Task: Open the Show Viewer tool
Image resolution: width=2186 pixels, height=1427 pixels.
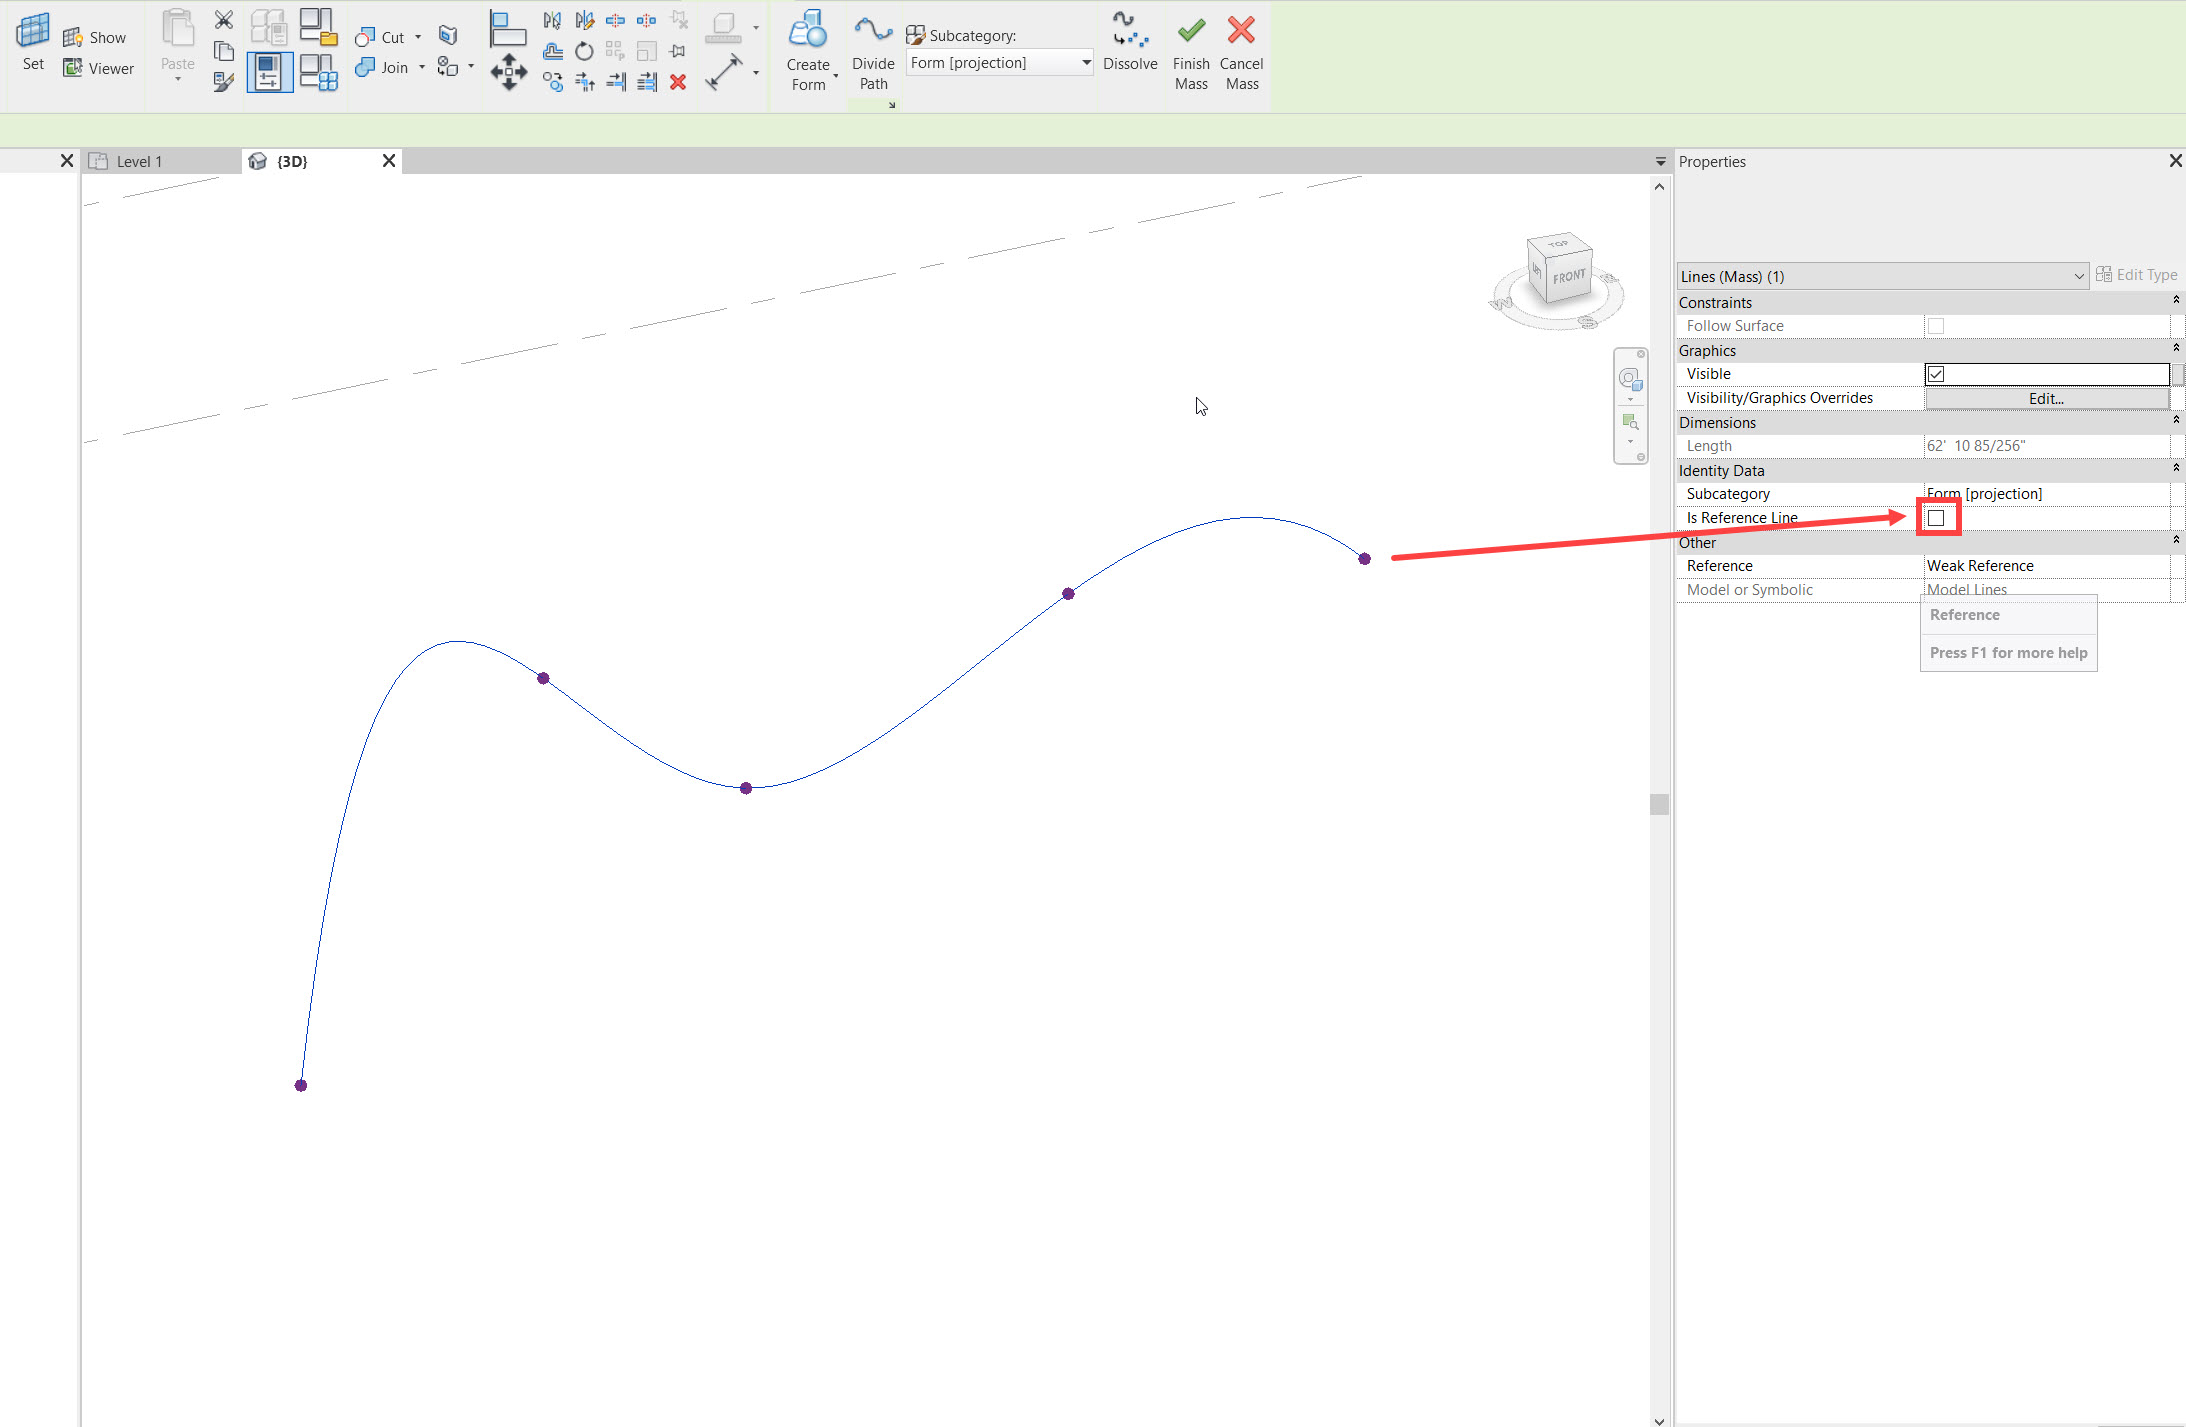Action: [x=97, y=67]
